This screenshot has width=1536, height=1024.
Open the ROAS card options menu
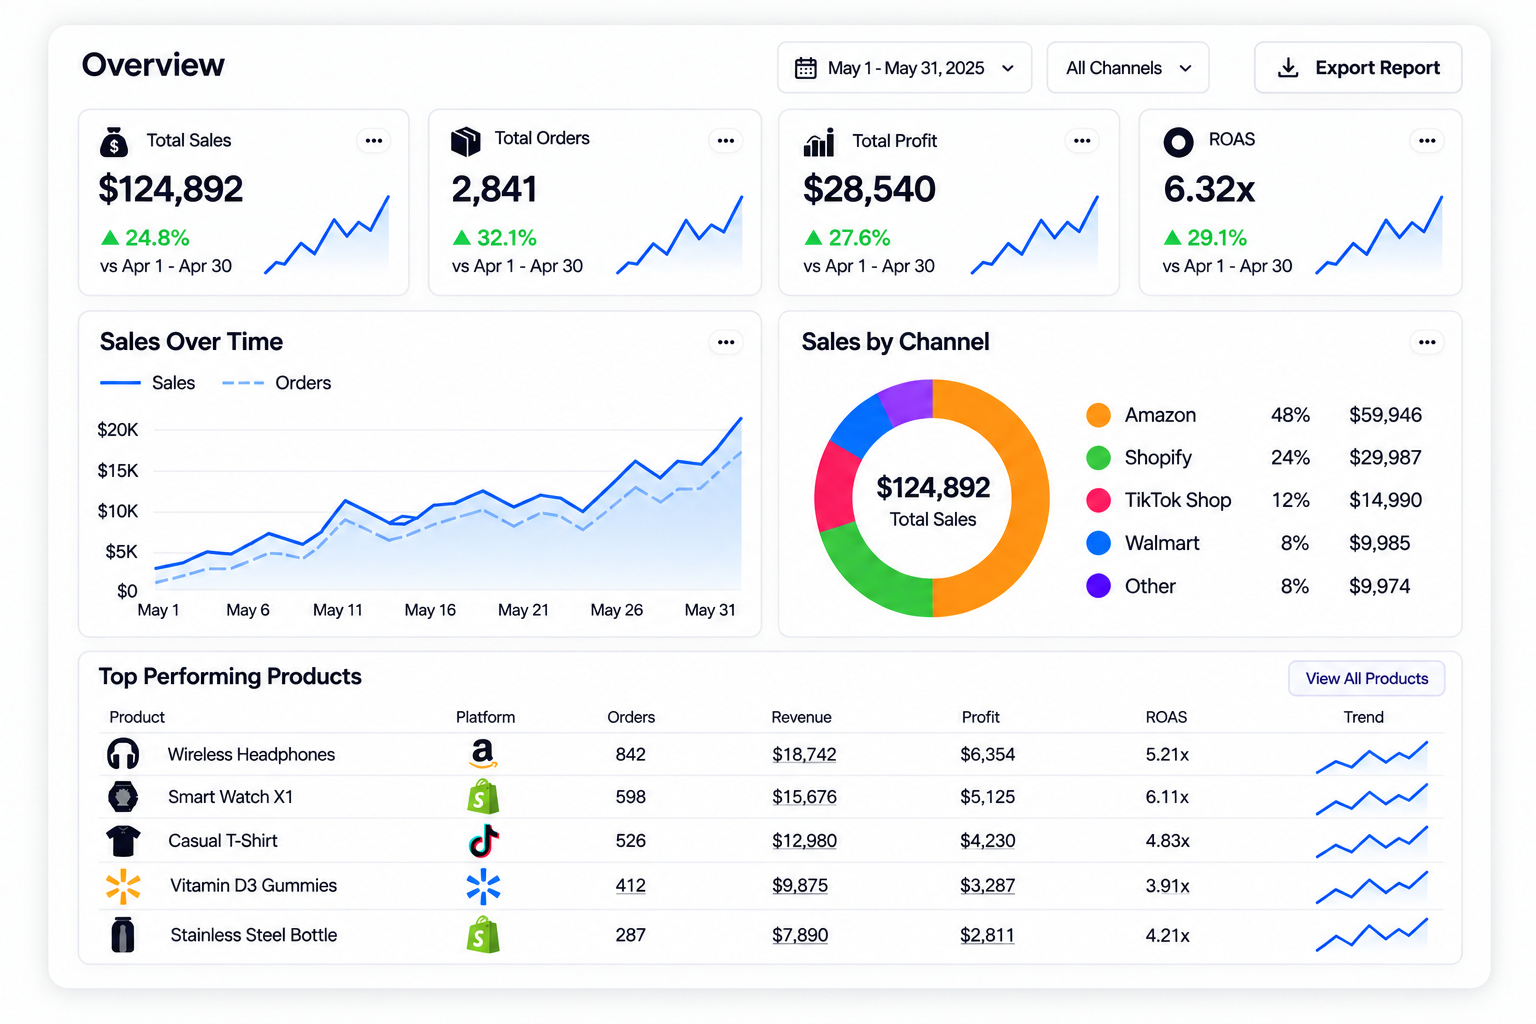(1427, 141)
